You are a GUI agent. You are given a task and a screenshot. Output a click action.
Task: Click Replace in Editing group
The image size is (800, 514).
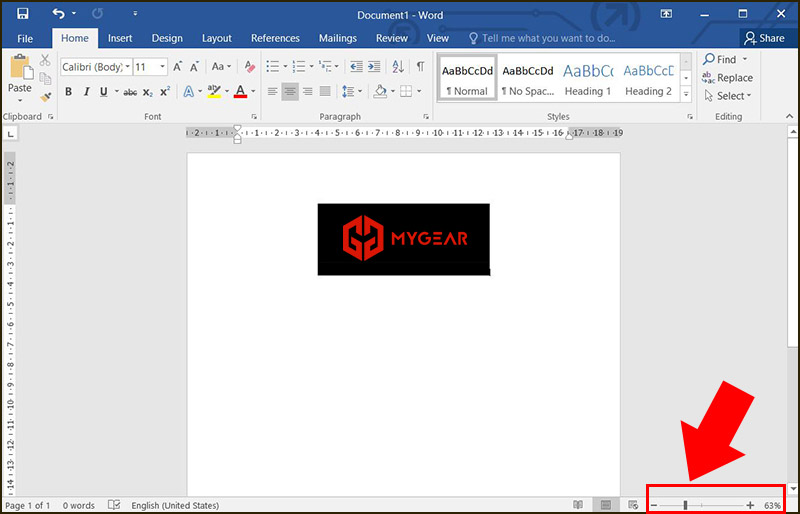(728, 78)
